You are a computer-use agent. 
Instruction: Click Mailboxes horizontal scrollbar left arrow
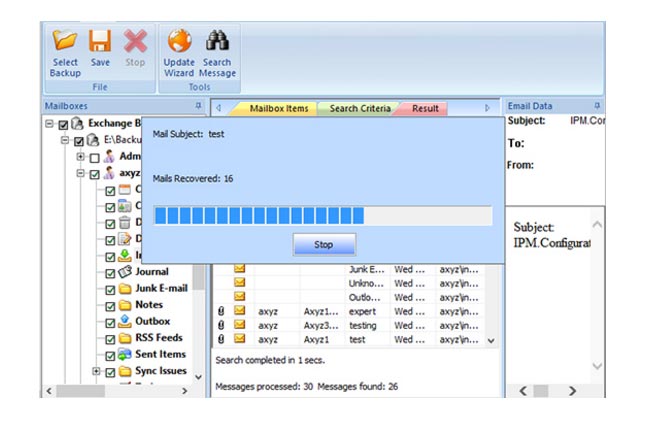click(49, 391)
